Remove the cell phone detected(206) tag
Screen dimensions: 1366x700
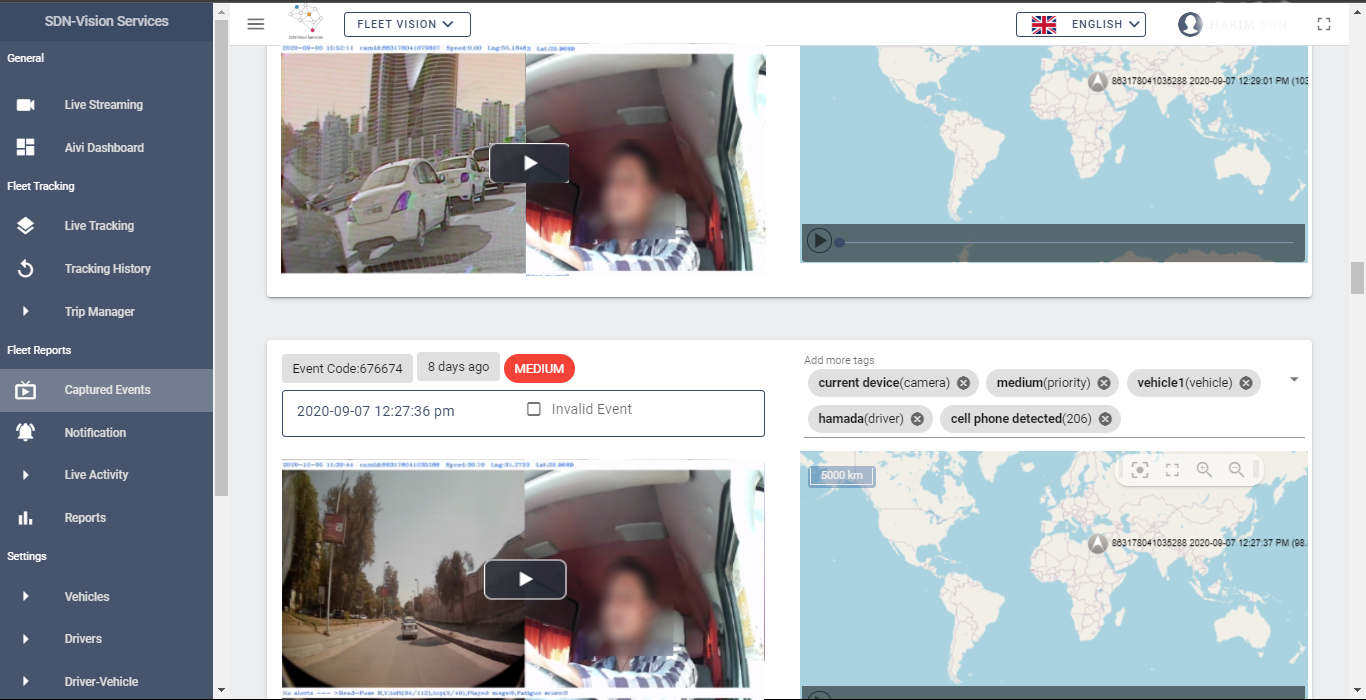[x=1105, y=419]
